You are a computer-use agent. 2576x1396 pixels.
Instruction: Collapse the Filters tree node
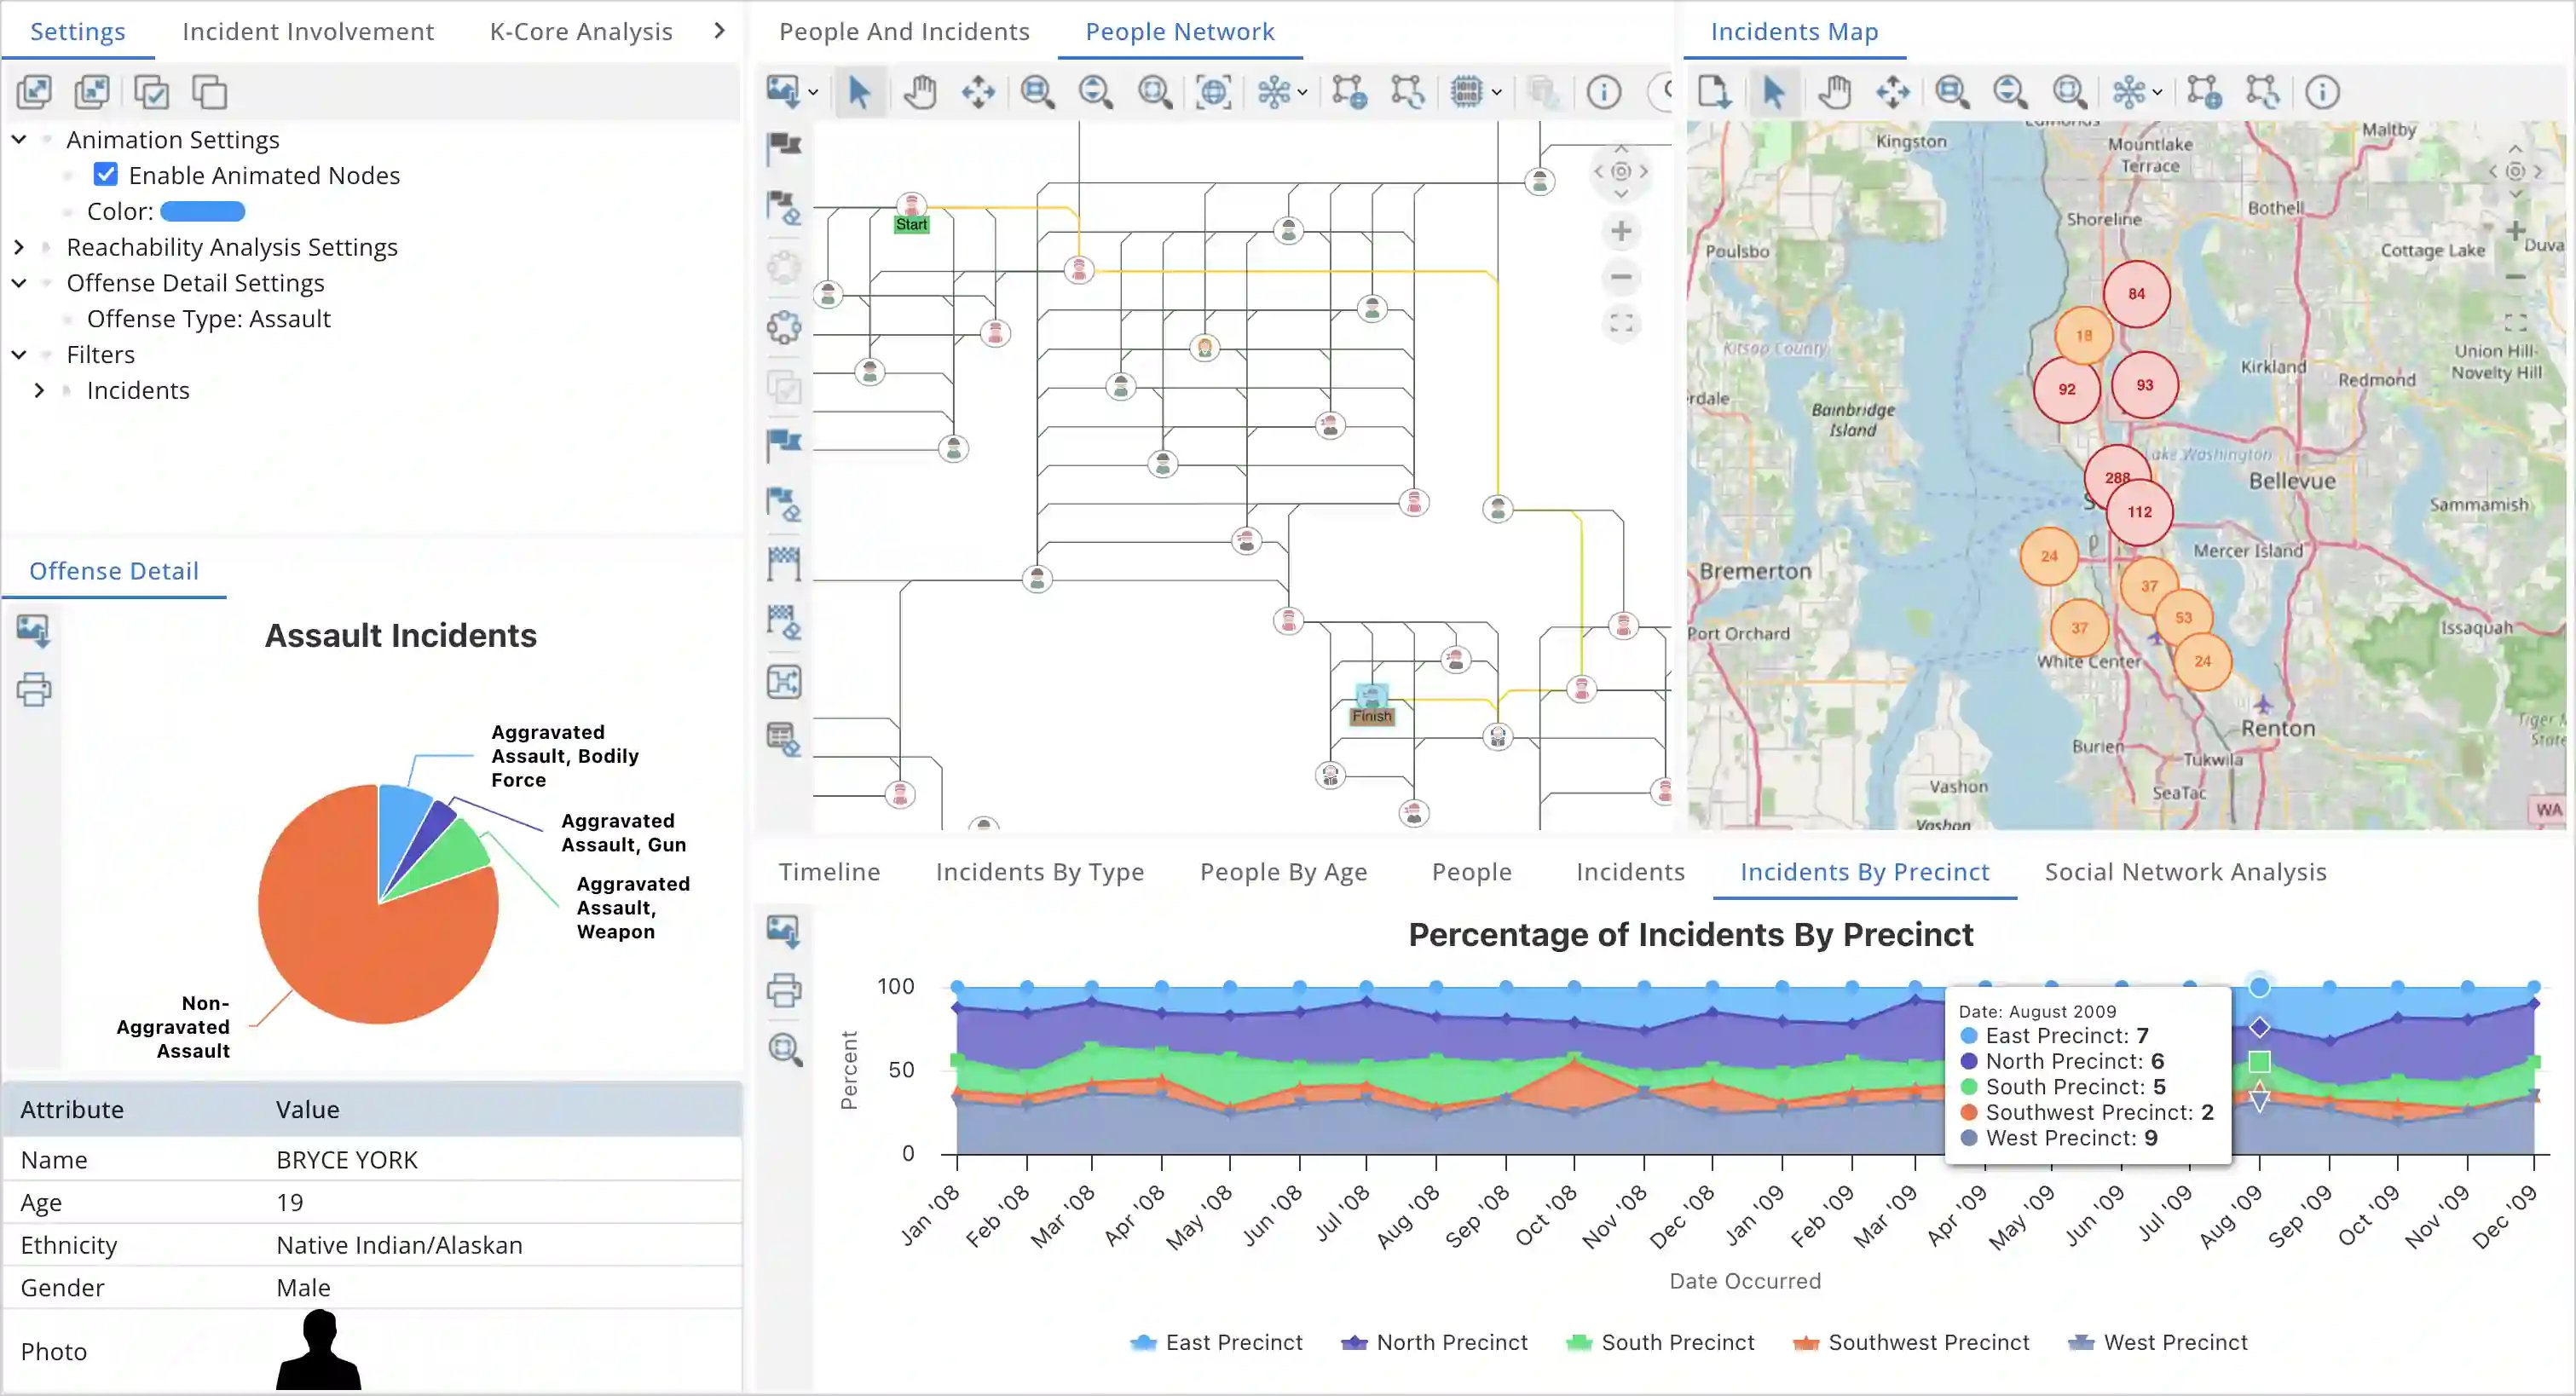(19, 354)
